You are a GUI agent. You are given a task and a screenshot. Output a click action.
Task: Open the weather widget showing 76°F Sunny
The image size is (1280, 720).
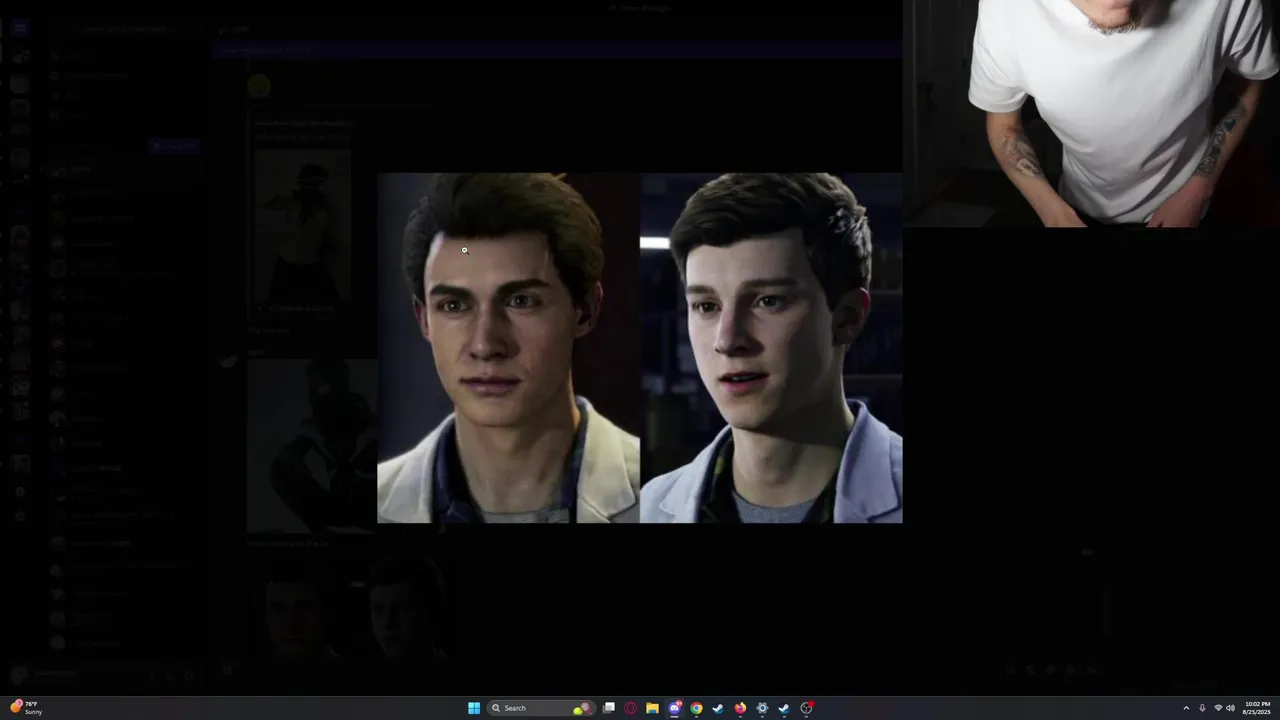(x=26, y=708)
